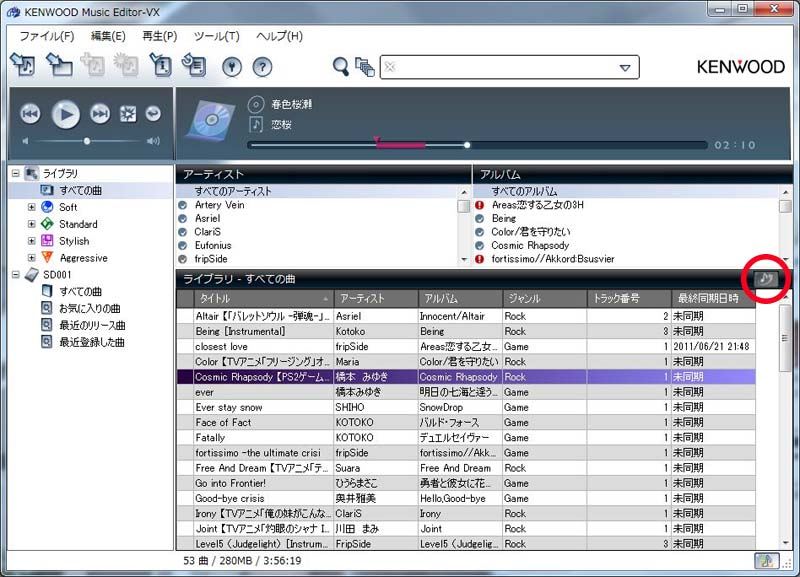This screenshot has height=577, width=800.
Task: Open the ヘルプ(H) menu
Action: pos(279,36)
